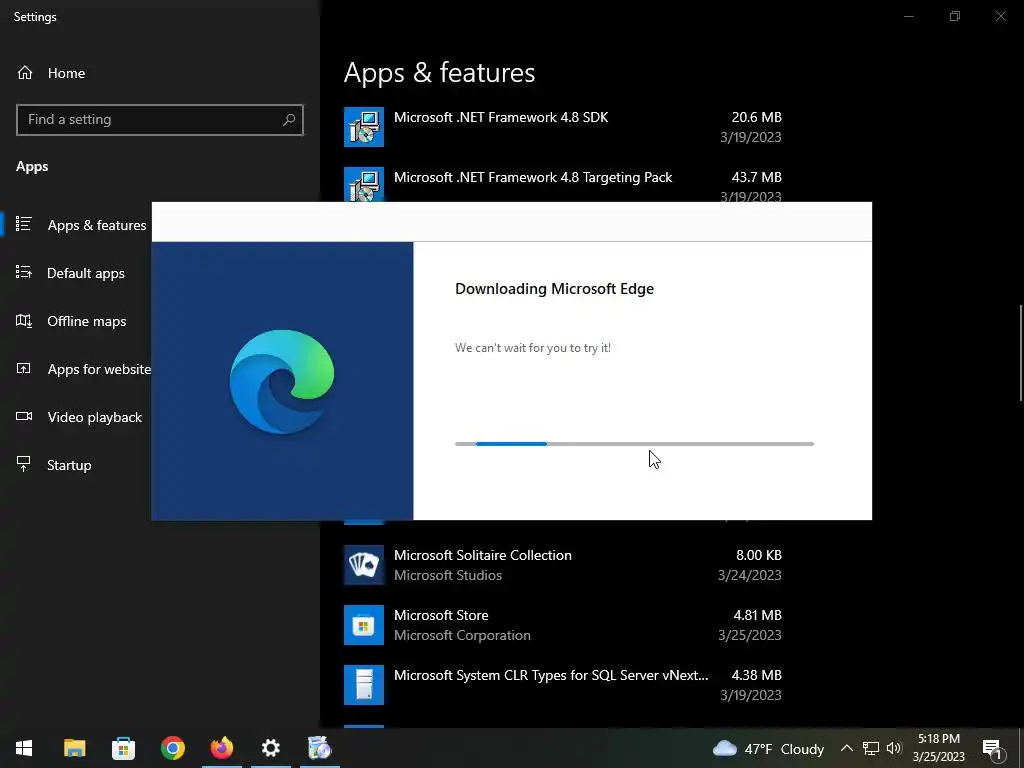Screen dimensions: 1024x768
Task: Open the clock and calendar flyout
Action: click(938, 748)
